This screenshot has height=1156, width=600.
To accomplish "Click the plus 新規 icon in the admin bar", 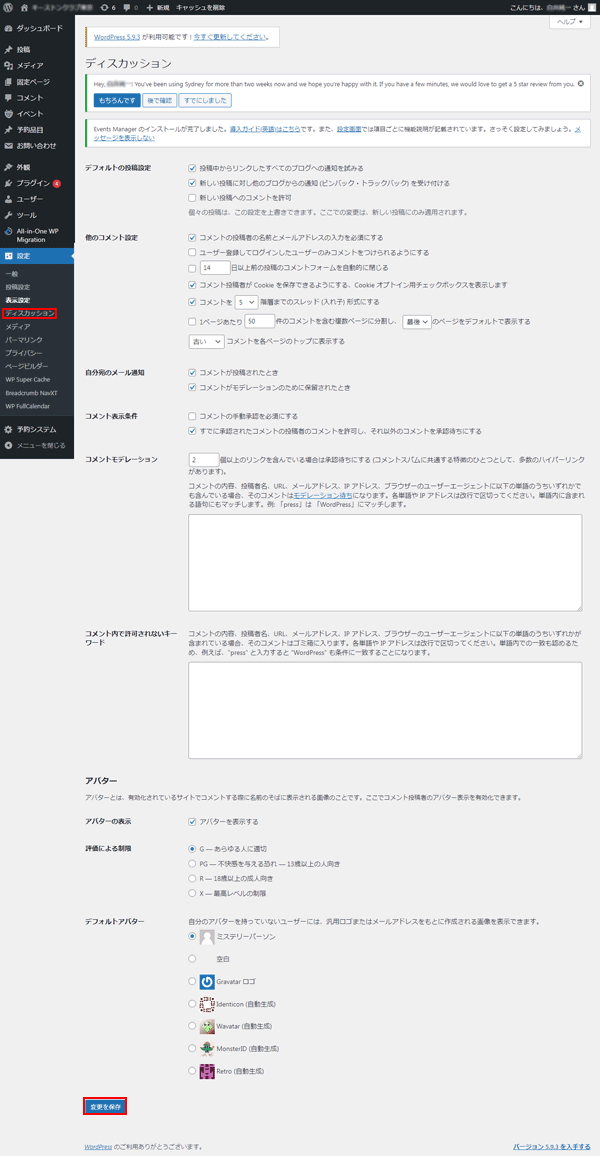I will [x=150, y=7].
